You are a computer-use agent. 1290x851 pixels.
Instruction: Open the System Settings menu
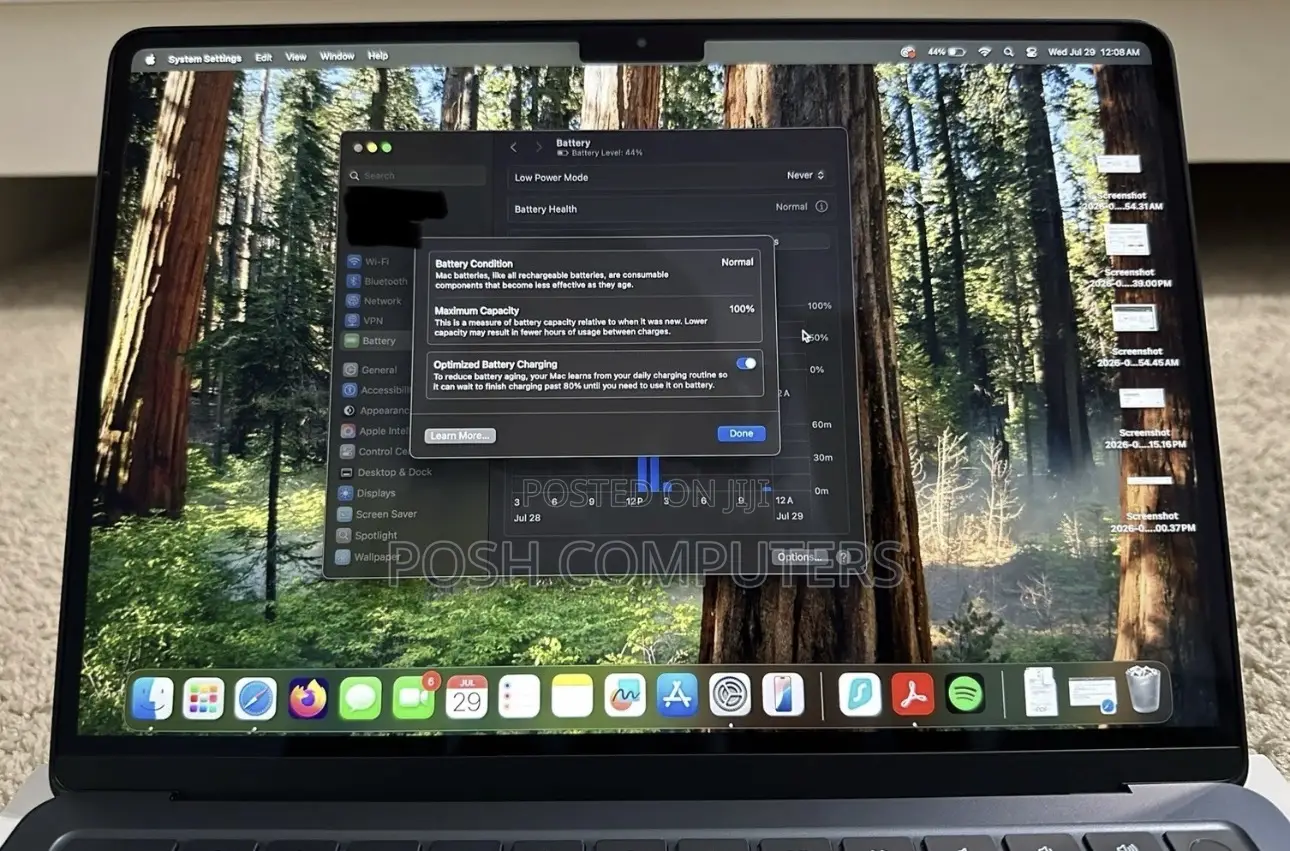coord(205,59)
